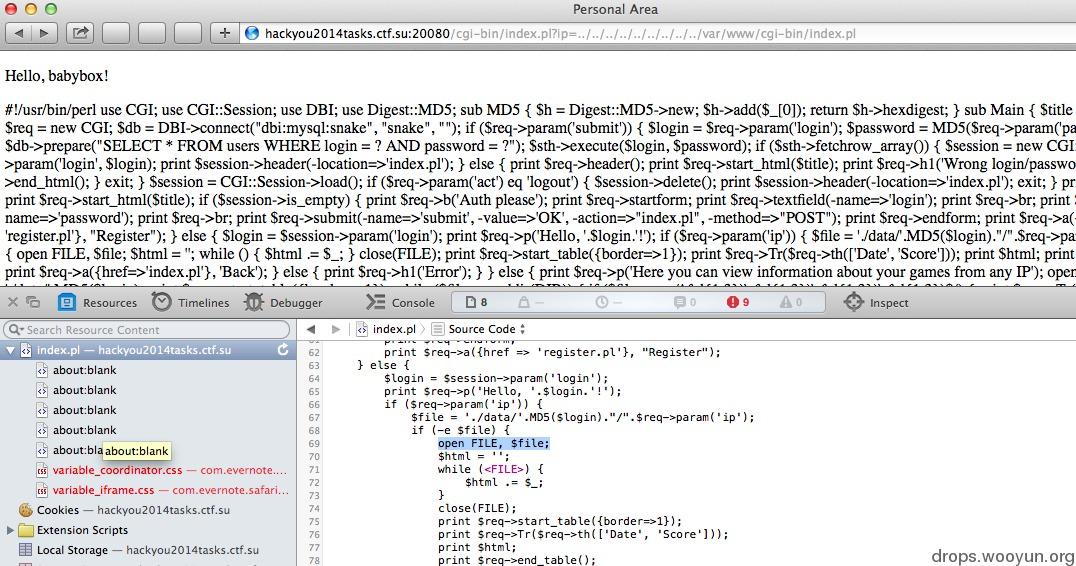Click the Search Resource Content field

[x=147, y=330]
